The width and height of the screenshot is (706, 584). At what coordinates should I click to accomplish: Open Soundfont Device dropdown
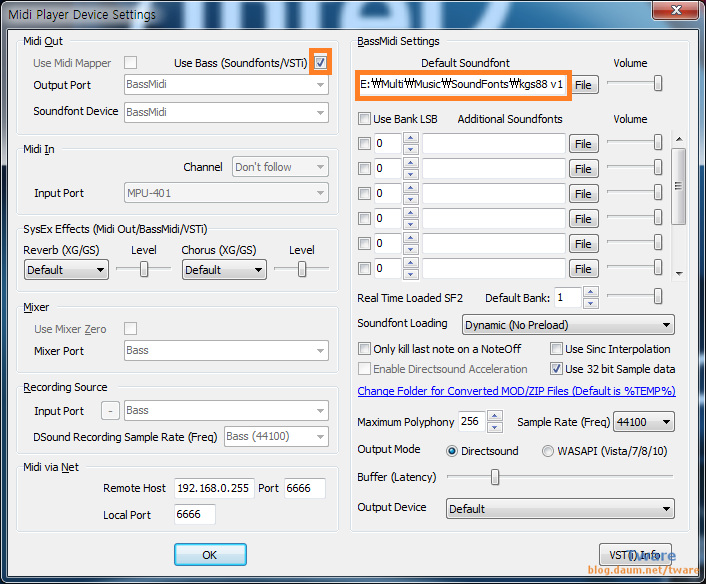coord(226,112)
